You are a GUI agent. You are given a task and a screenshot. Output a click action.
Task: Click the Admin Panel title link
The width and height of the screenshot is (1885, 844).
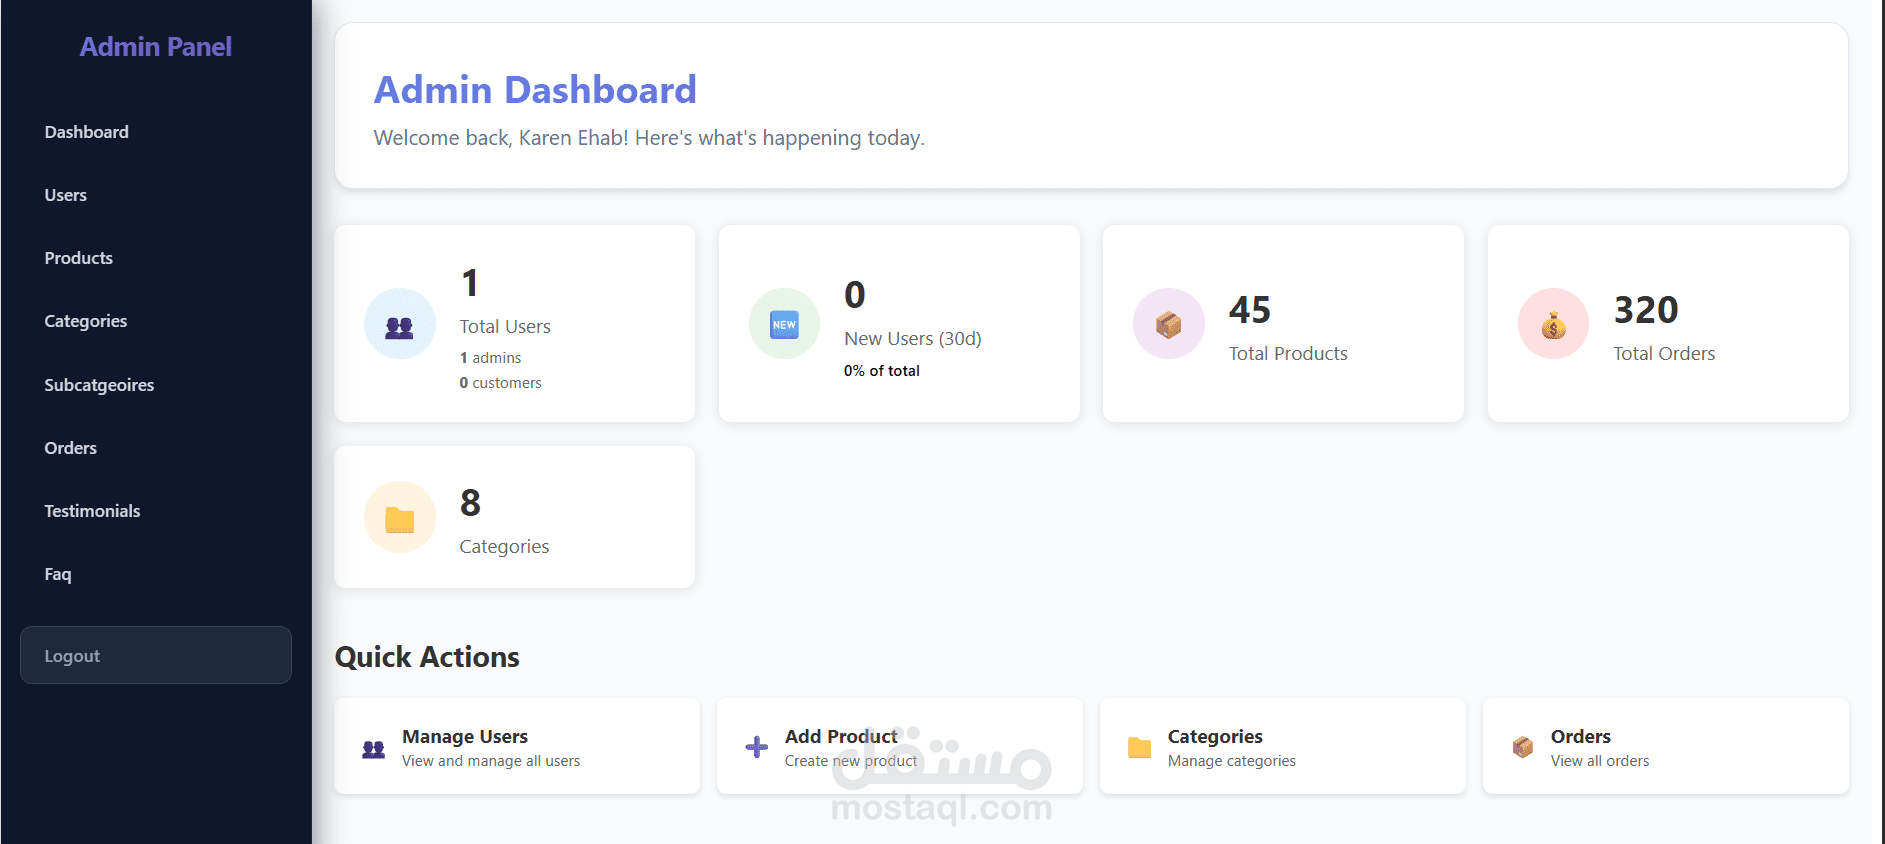coord(156,47)
